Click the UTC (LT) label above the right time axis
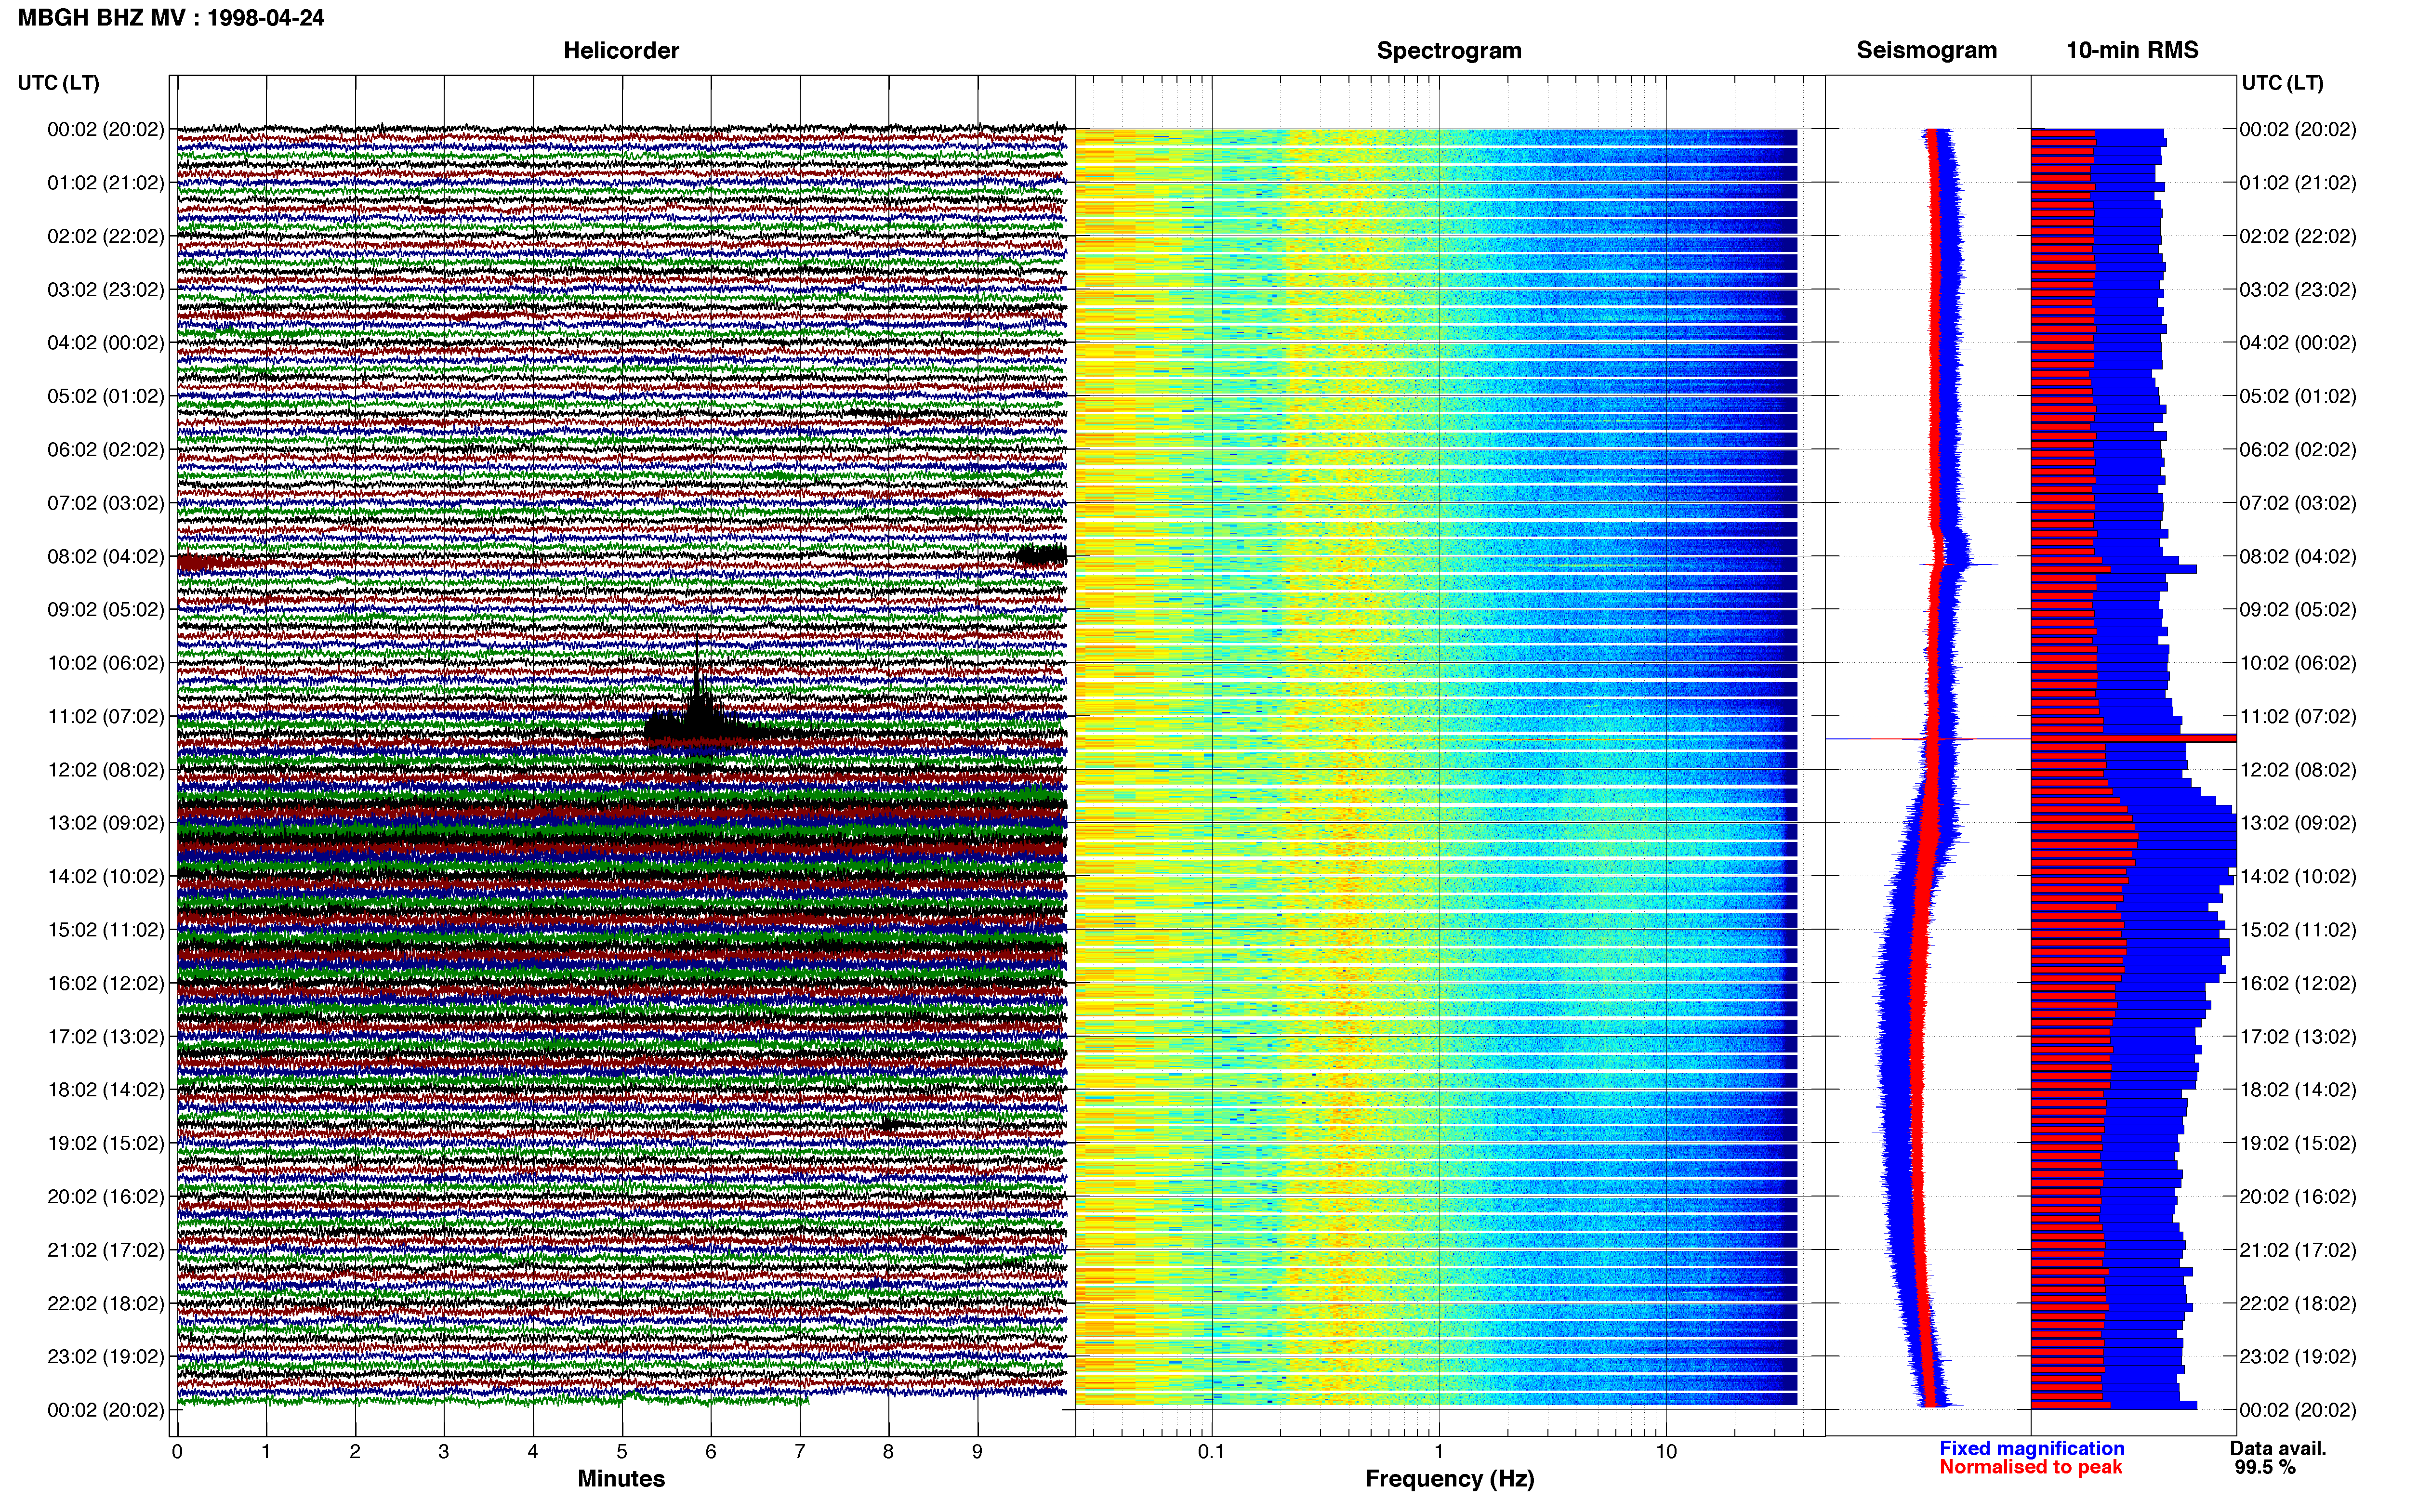 2282,82
